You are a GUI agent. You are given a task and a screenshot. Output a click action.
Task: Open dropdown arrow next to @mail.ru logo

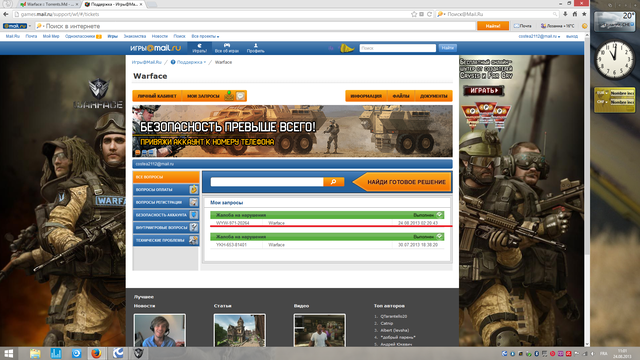tap(30, 26)
